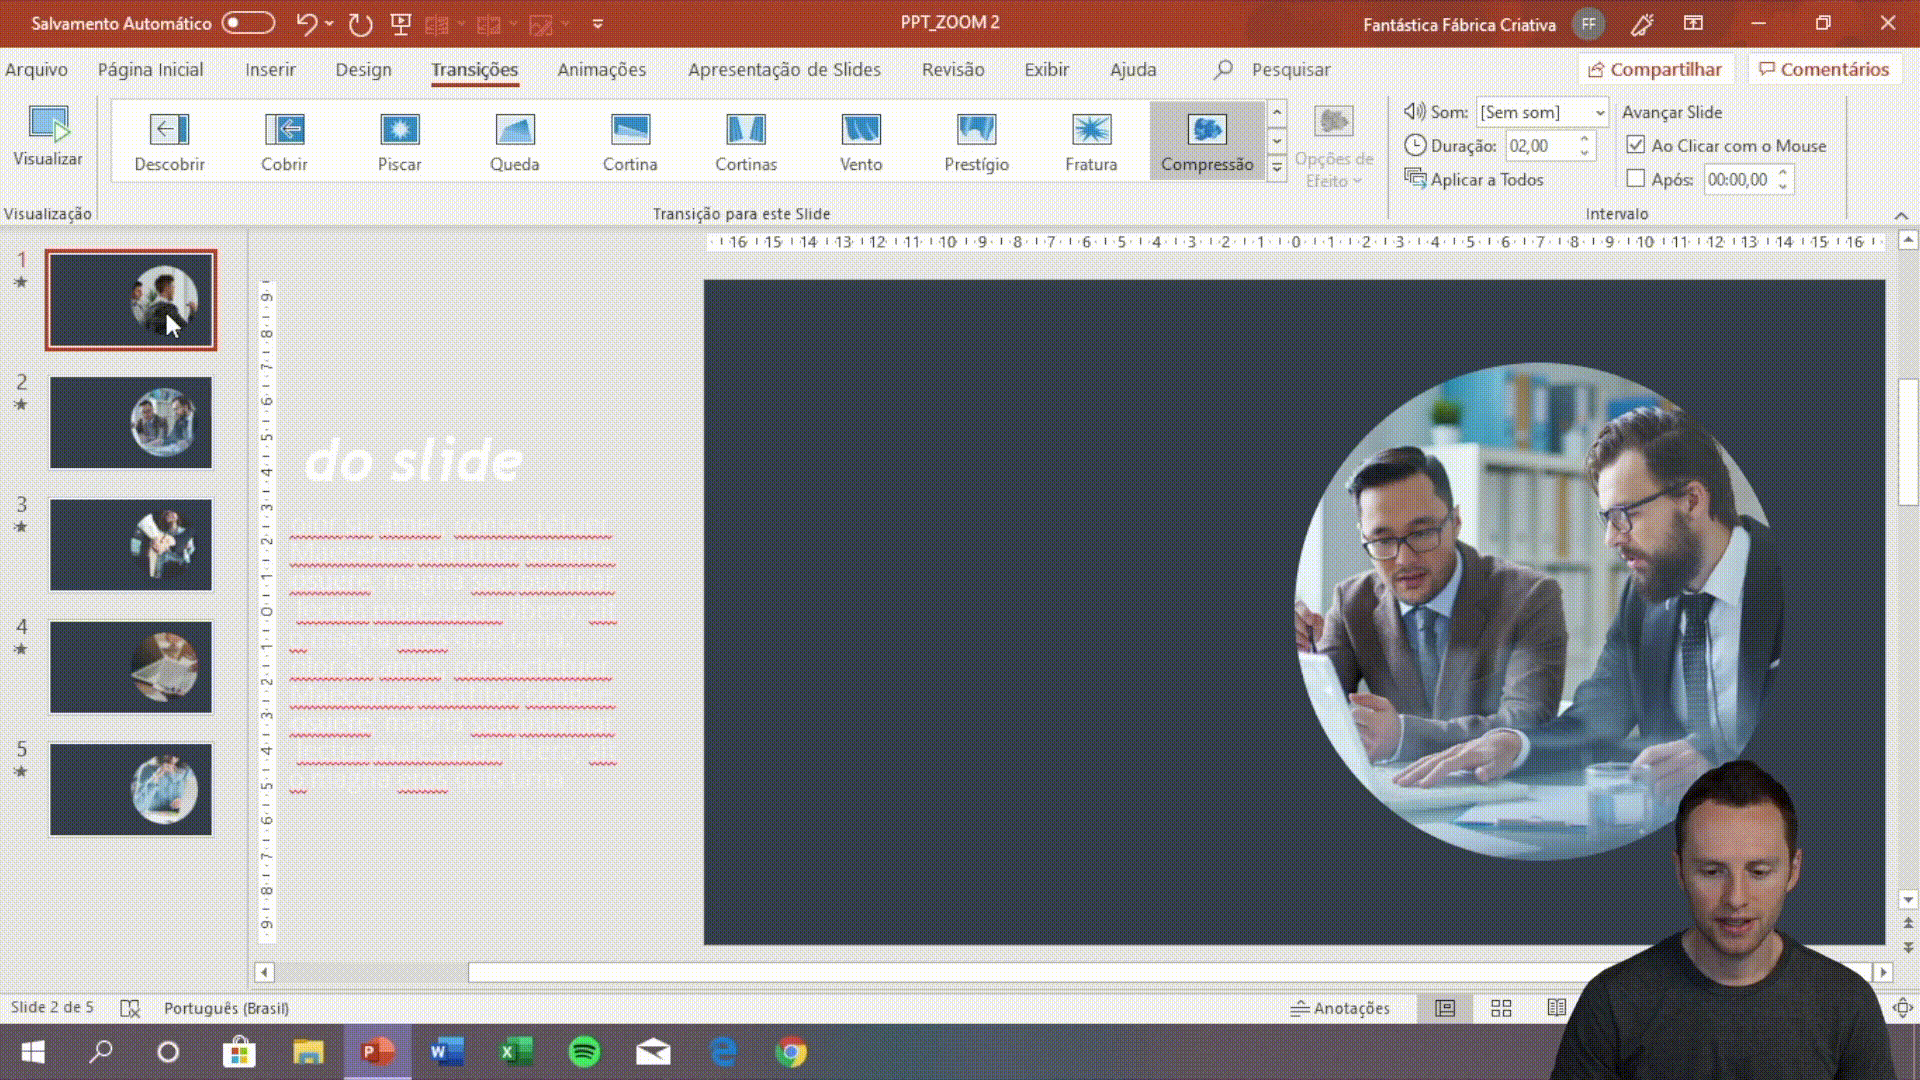
Task: Select slide 5 thumbnail
Action: pyautogui.click(x=131, y=789)
